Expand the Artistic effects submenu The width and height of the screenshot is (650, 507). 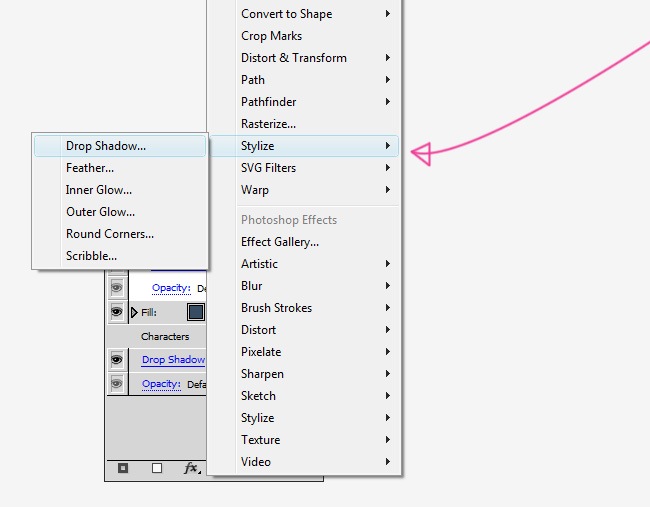(x=304, y=264)
